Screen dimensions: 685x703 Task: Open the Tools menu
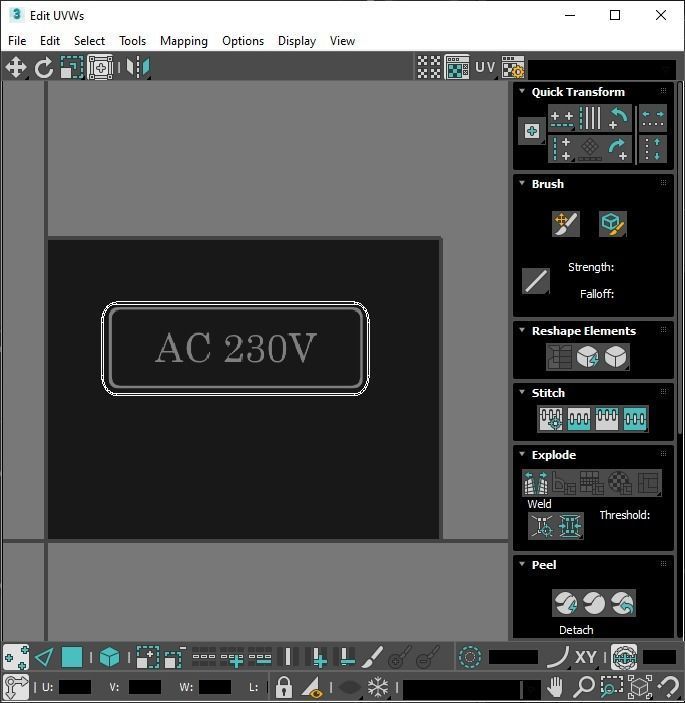(x=132, y=41)
